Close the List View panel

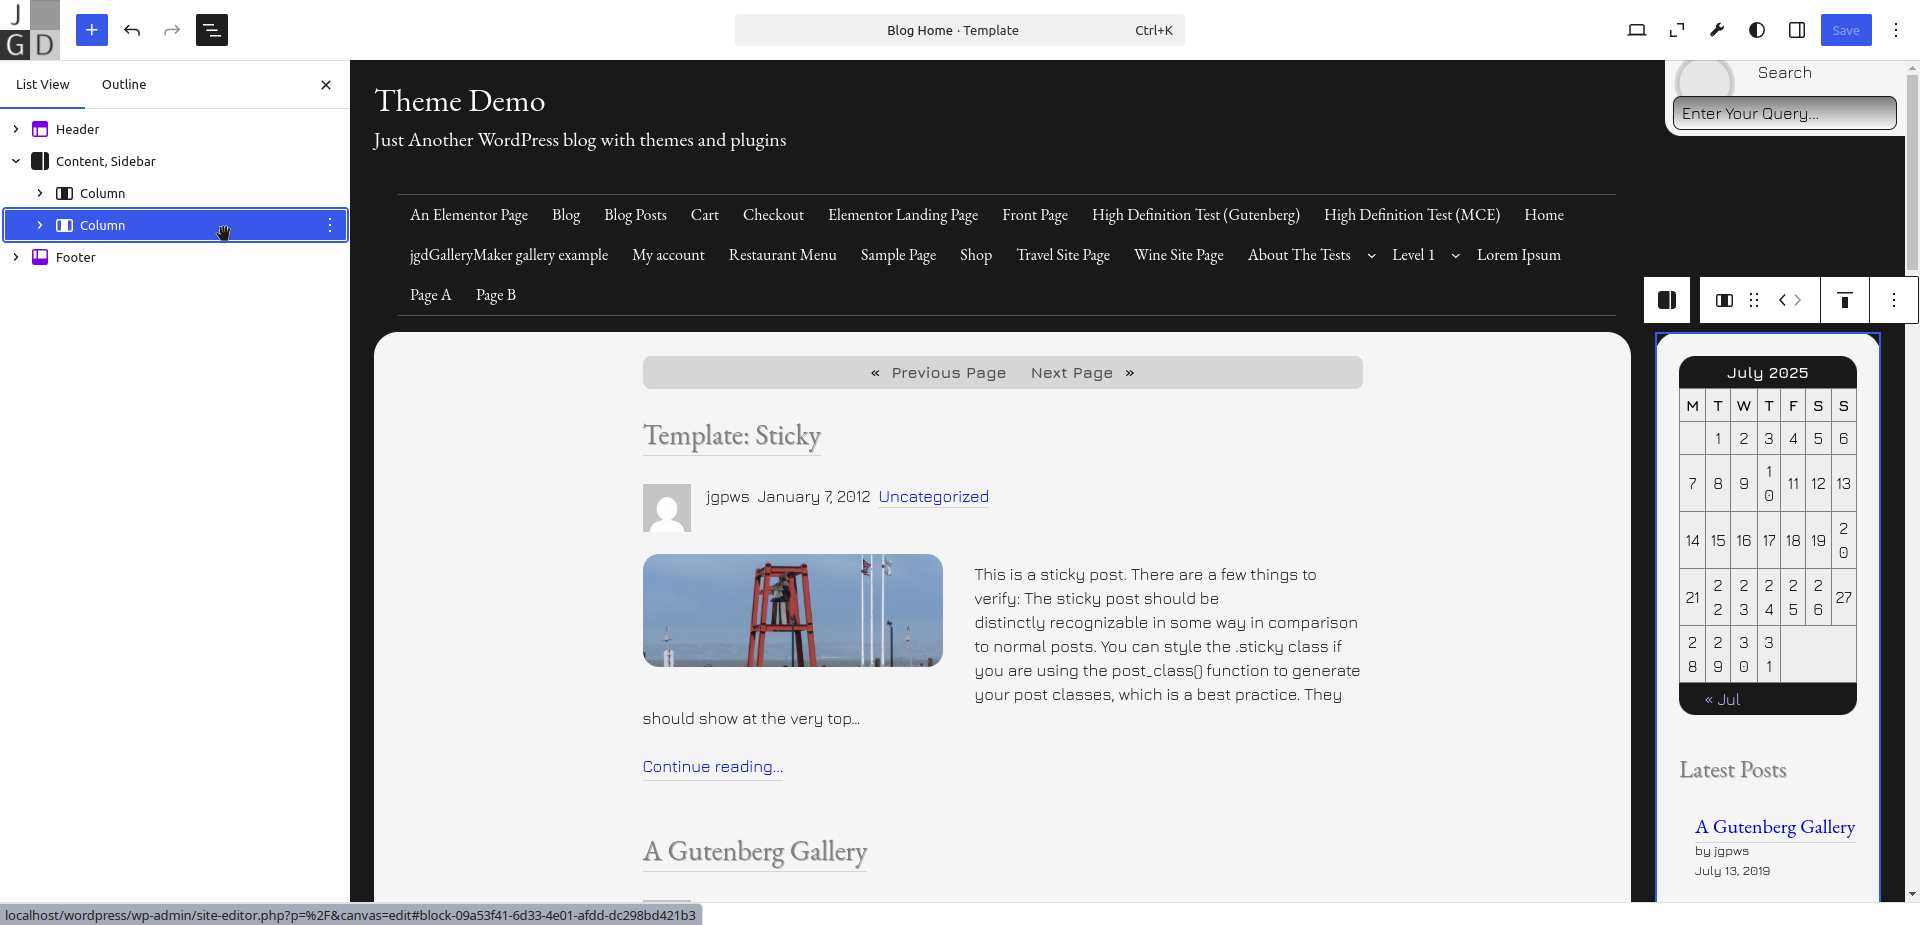326,85
